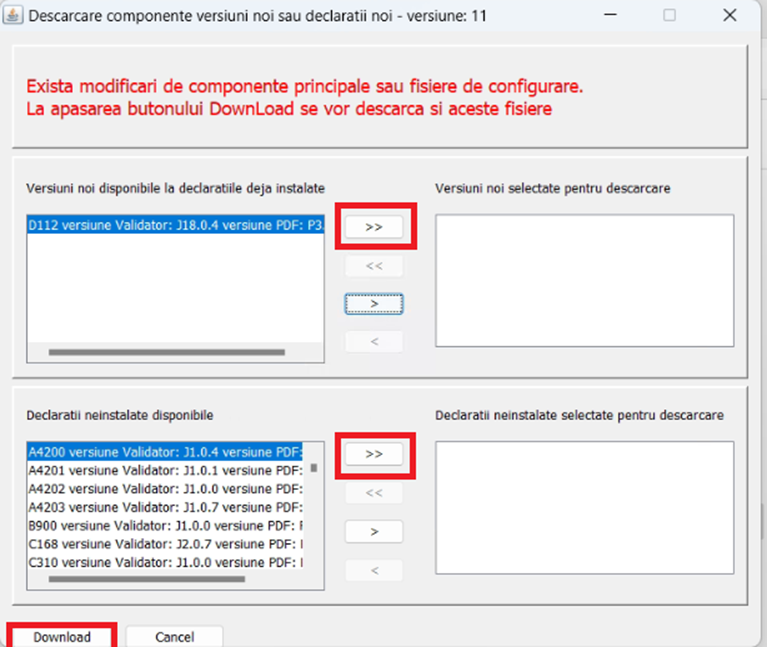Click top < remove-single arrow button
Viewport: 767px width, 647px height.
click(374, 342)
